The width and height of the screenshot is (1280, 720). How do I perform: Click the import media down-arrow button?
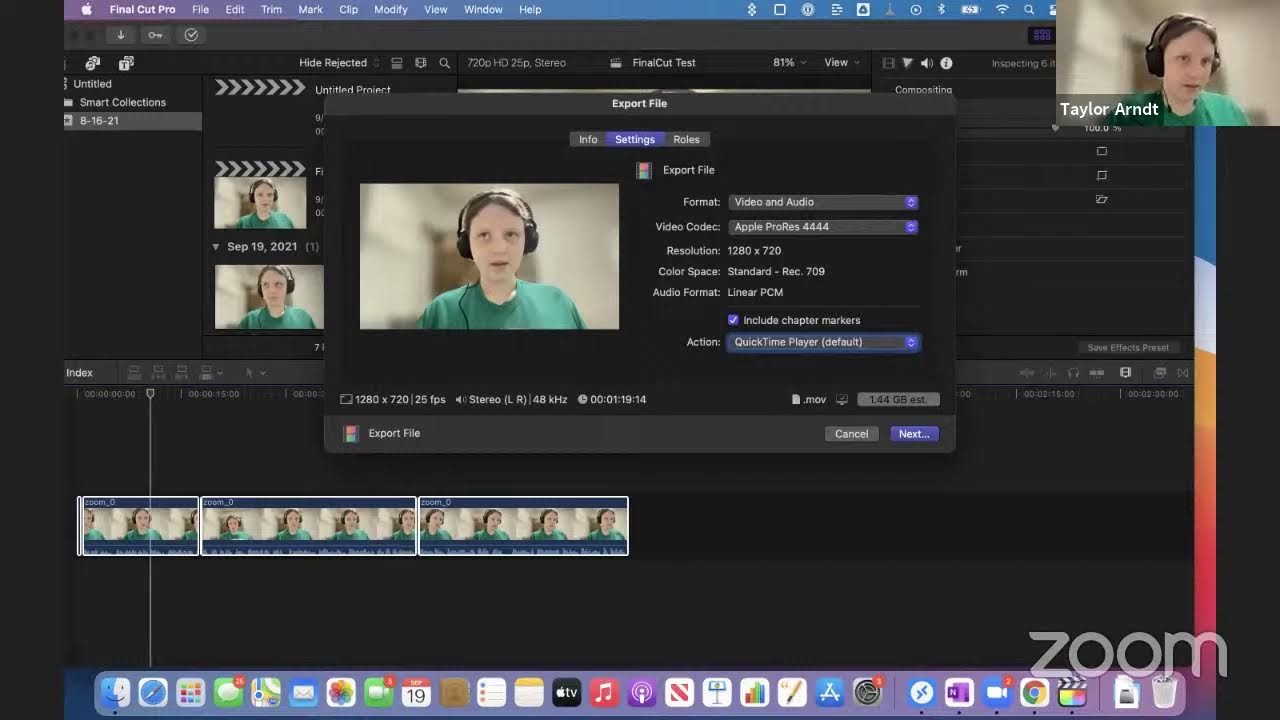pyautogui.click(x=120, y=35)
